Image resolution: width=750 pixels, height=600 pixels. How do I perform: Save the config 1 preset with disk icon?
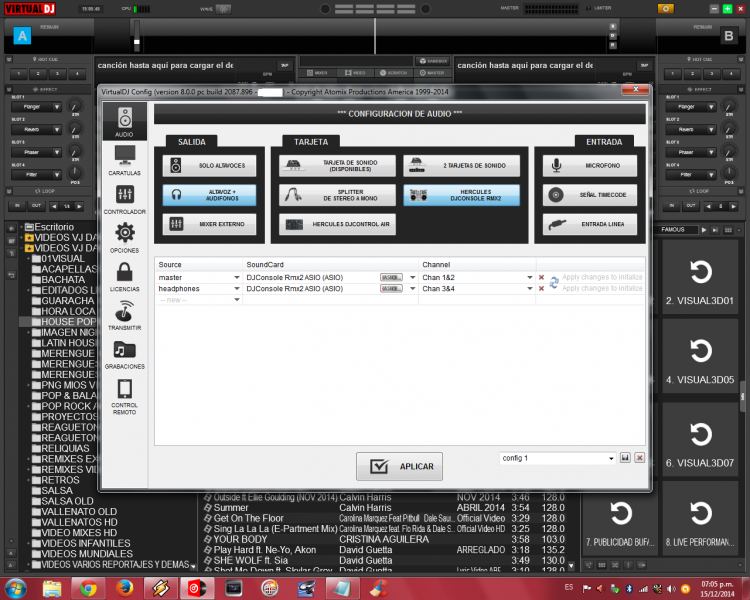click(625, 458)
